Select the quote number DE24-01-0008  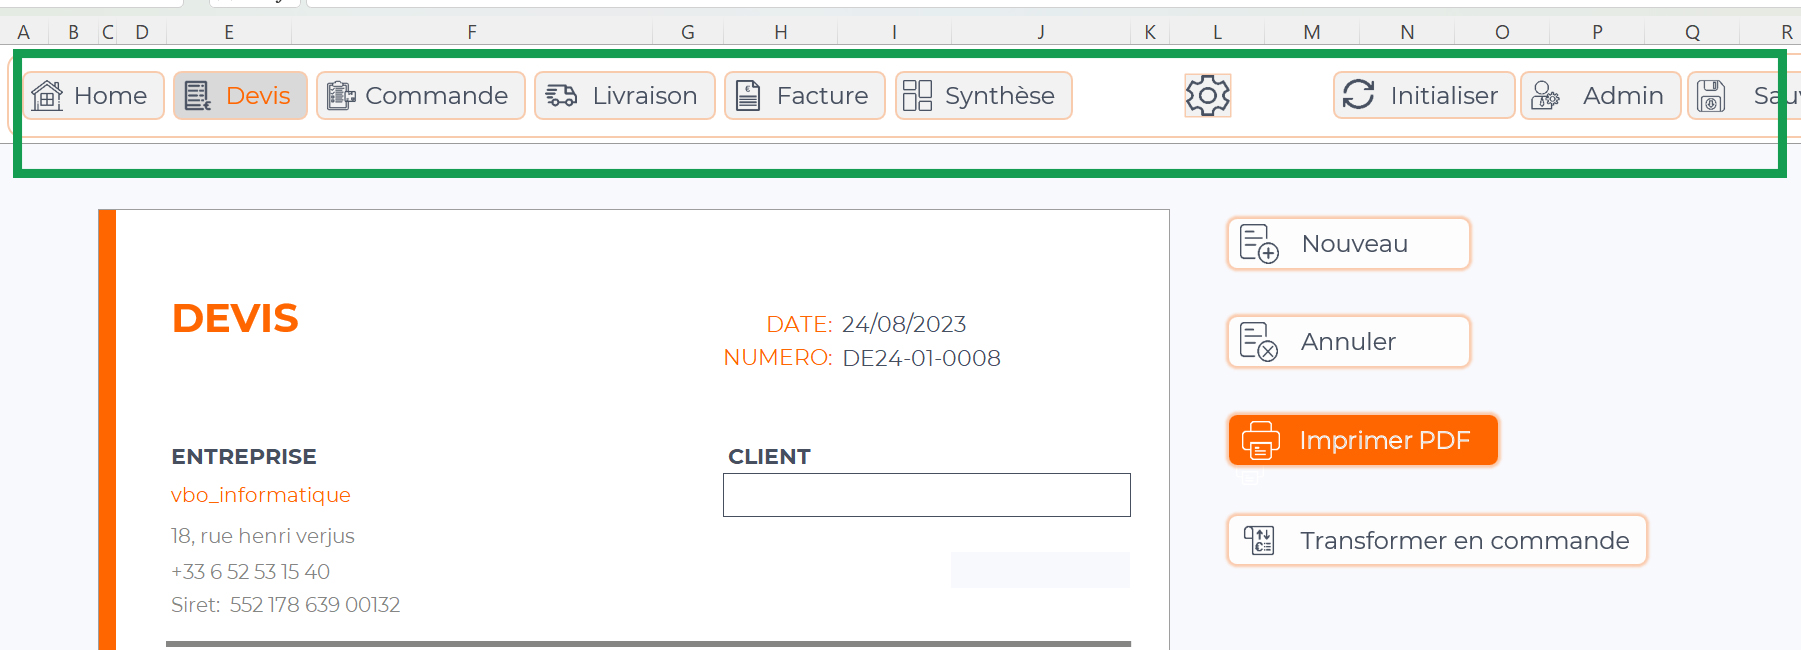click(x=921, y=358)
